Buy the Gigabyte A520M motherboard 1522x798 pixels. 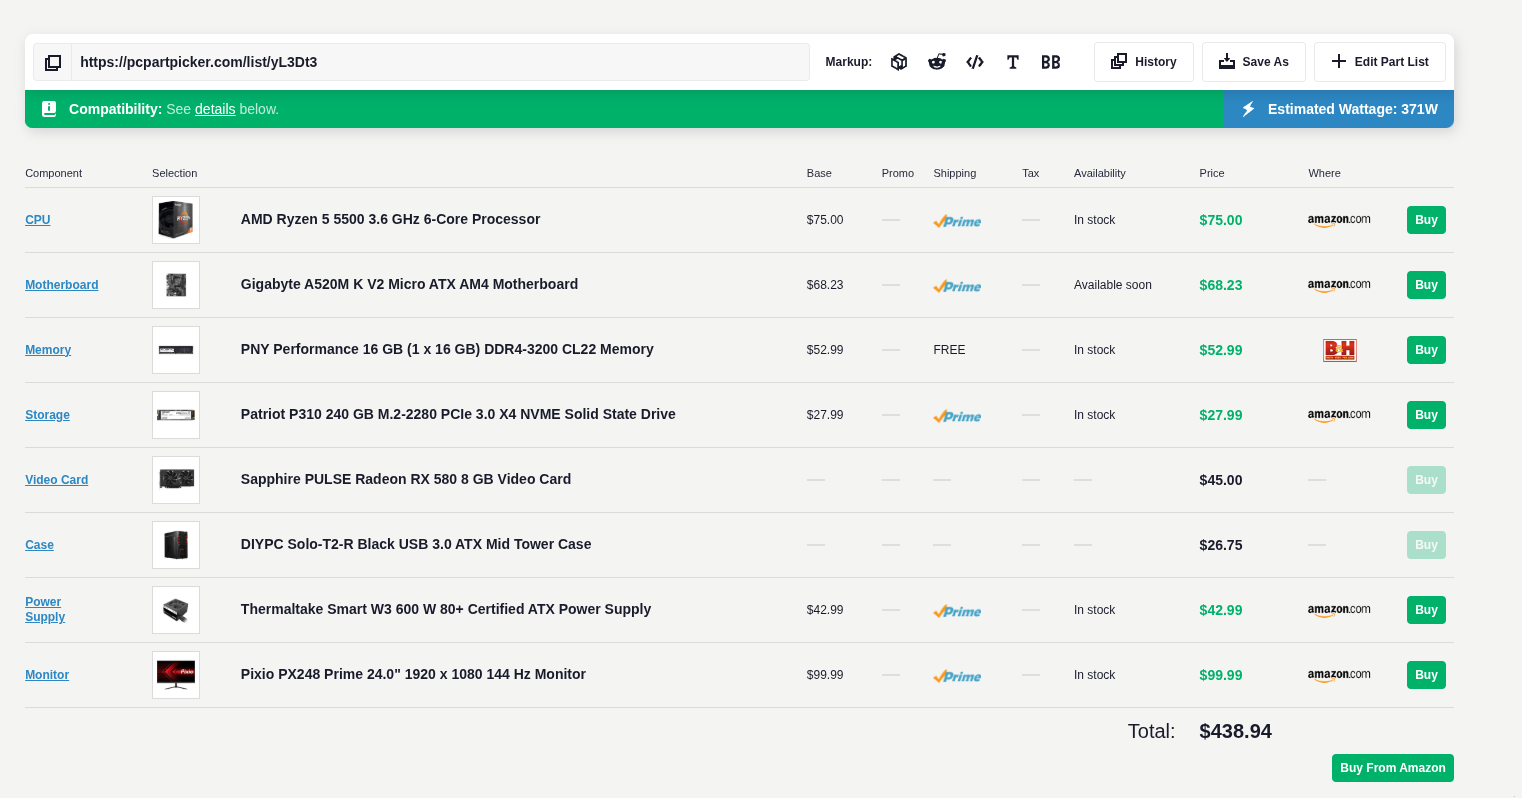[1426, 285]
